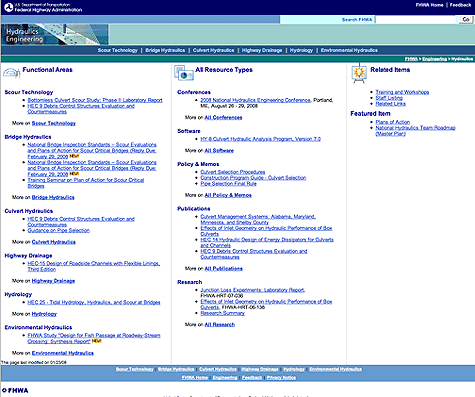
Task: Open Construction Program Guide Culvert Selection link
Action: click(253, 178)
